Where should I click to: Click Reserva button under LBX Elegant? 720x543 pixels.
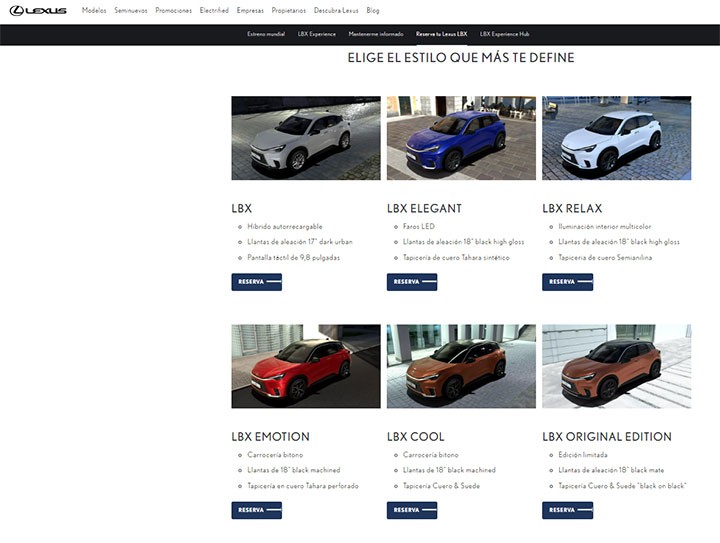tap(412, 282)
